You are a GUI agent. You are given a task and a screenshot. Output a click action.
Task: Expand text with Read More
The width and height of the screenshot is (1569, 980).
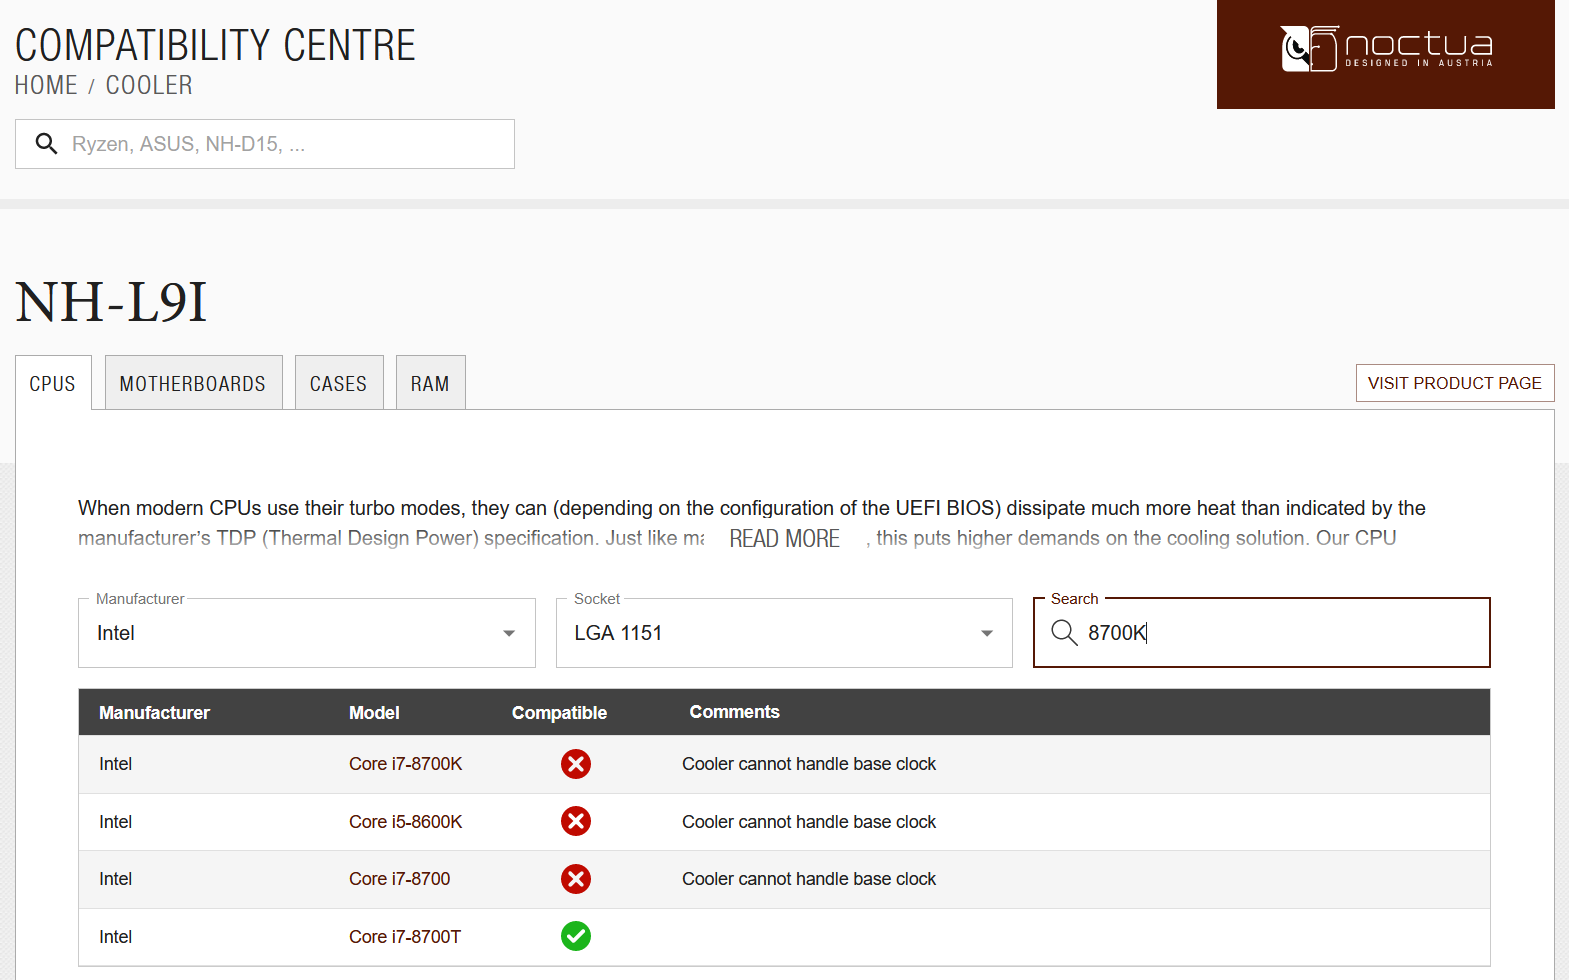click(x=785, y=539)
